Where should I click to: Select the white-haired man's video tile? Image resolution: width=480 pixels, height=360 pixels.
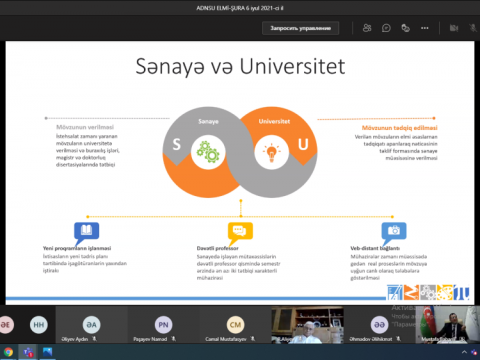(x=307, y=325)
